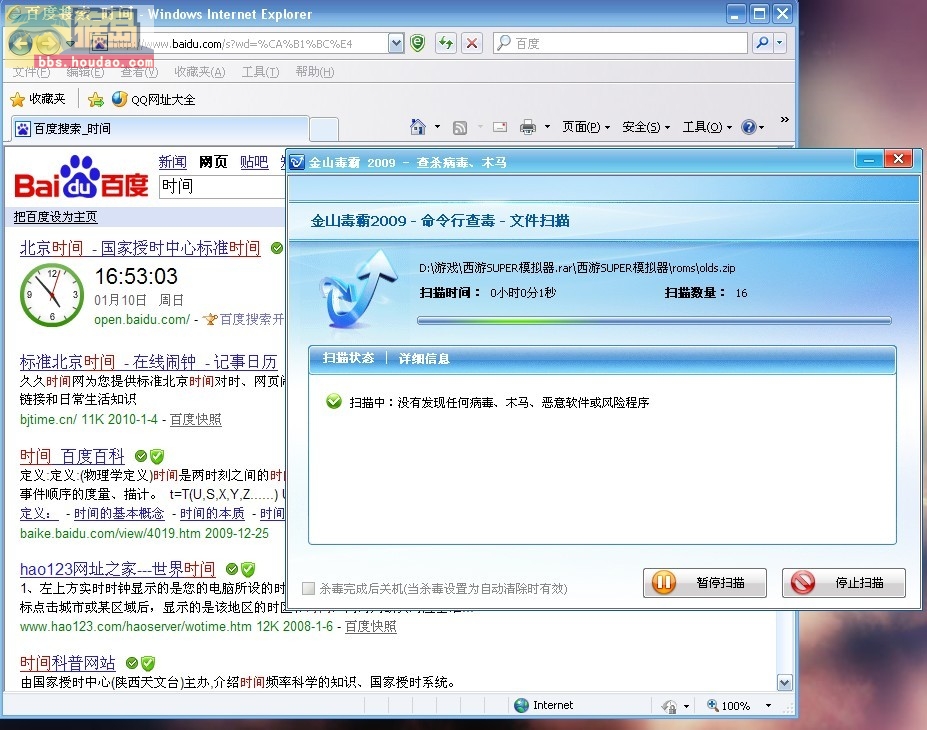Open the 收藏夹(A) menu
Image resolution: width=927 pixels, height=730 pixels.
(200, 72)
